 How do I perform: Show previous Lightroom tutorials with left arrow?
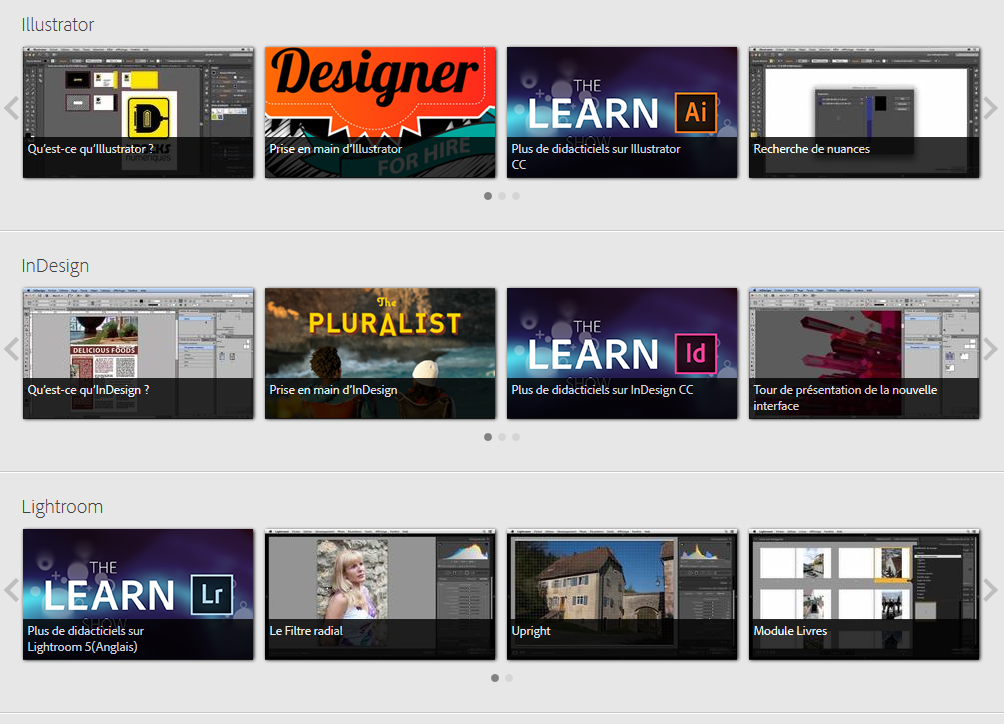pos(12,590)
